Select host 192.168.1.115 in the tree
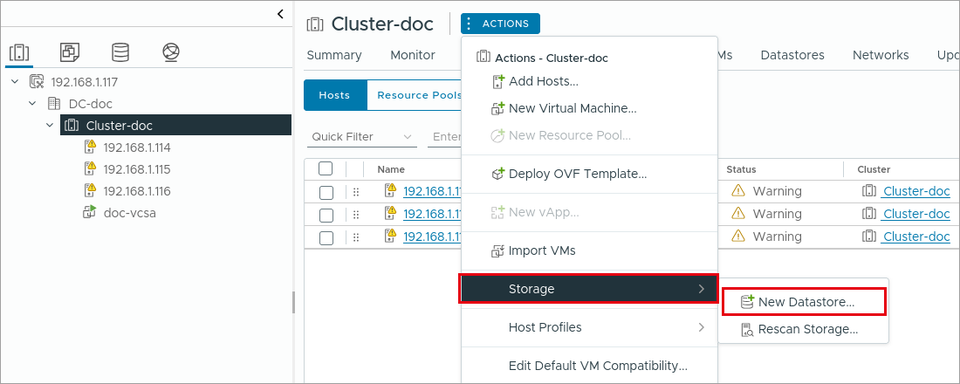 point(136,169)
